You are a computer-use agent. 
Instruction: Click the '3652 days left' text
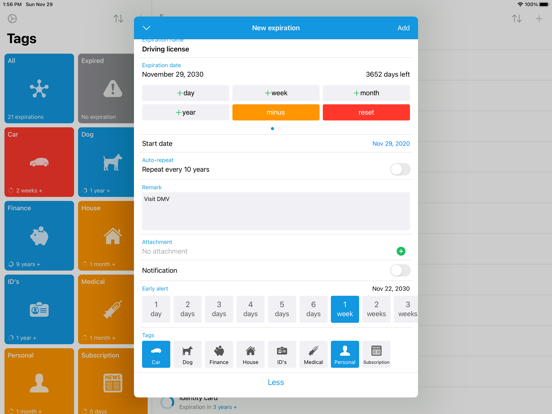point(388,74)
